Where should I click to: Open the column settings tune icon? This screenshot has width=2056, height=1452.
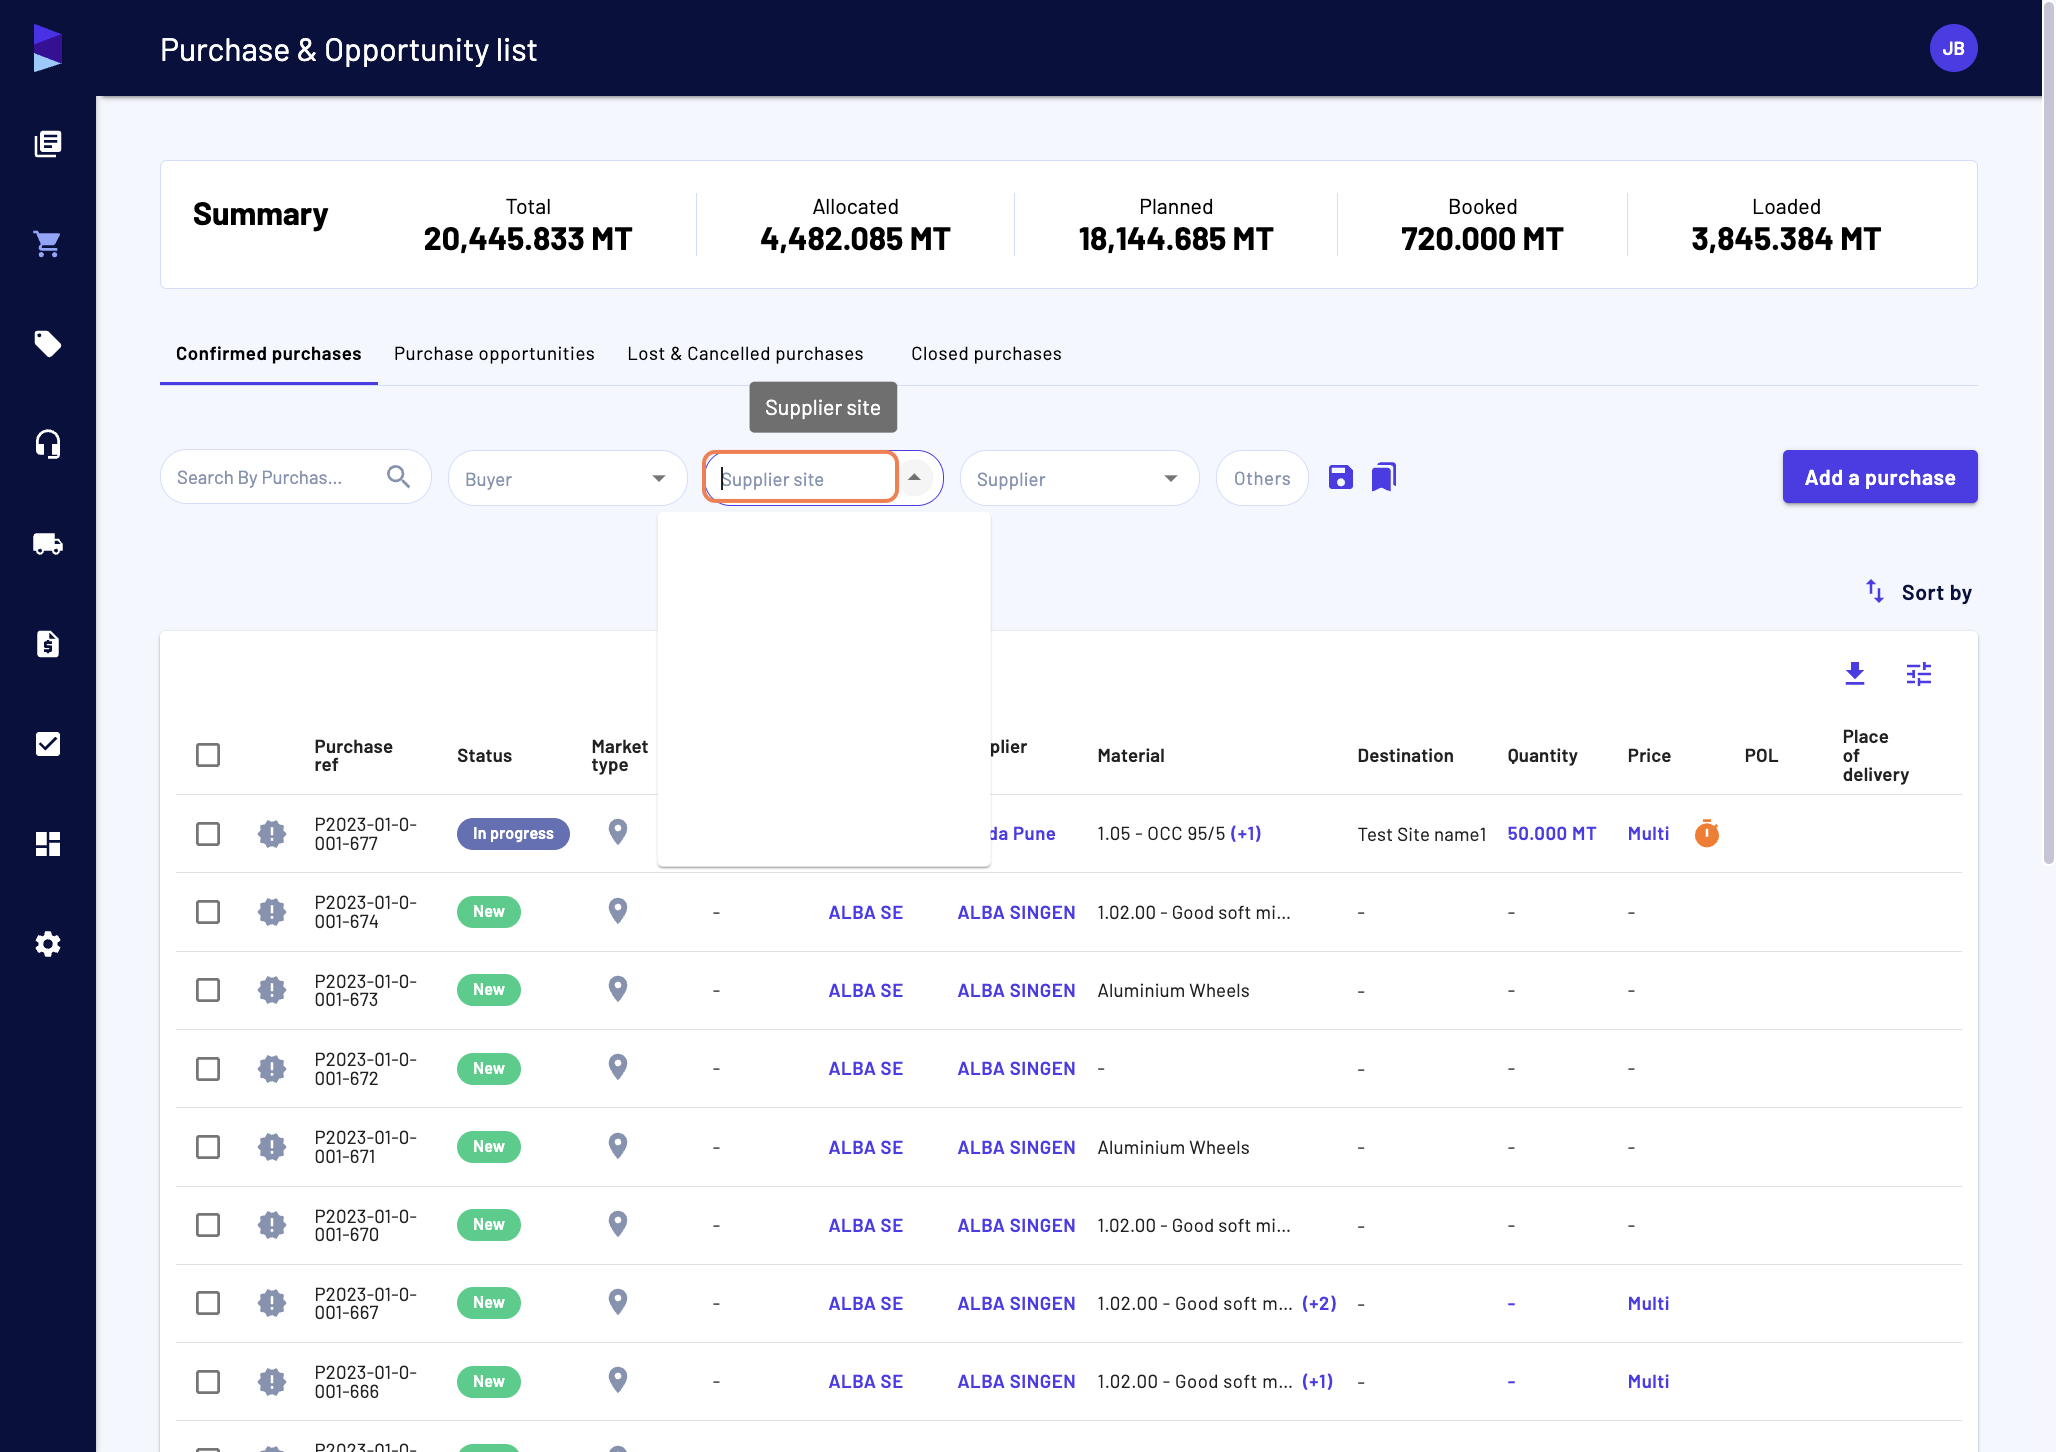[x=1919, y=674]
